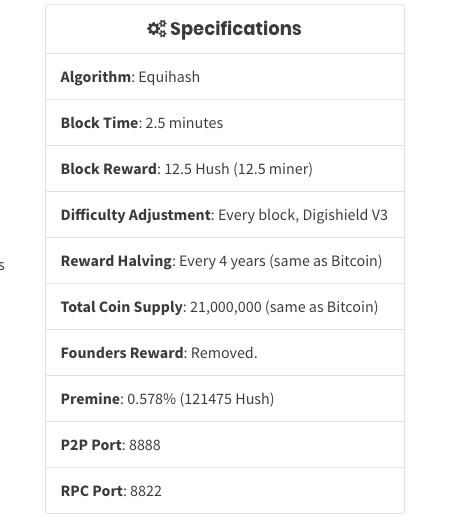
Task: Click the 21,000,000 supply value
Action: [x=226, y=307]
